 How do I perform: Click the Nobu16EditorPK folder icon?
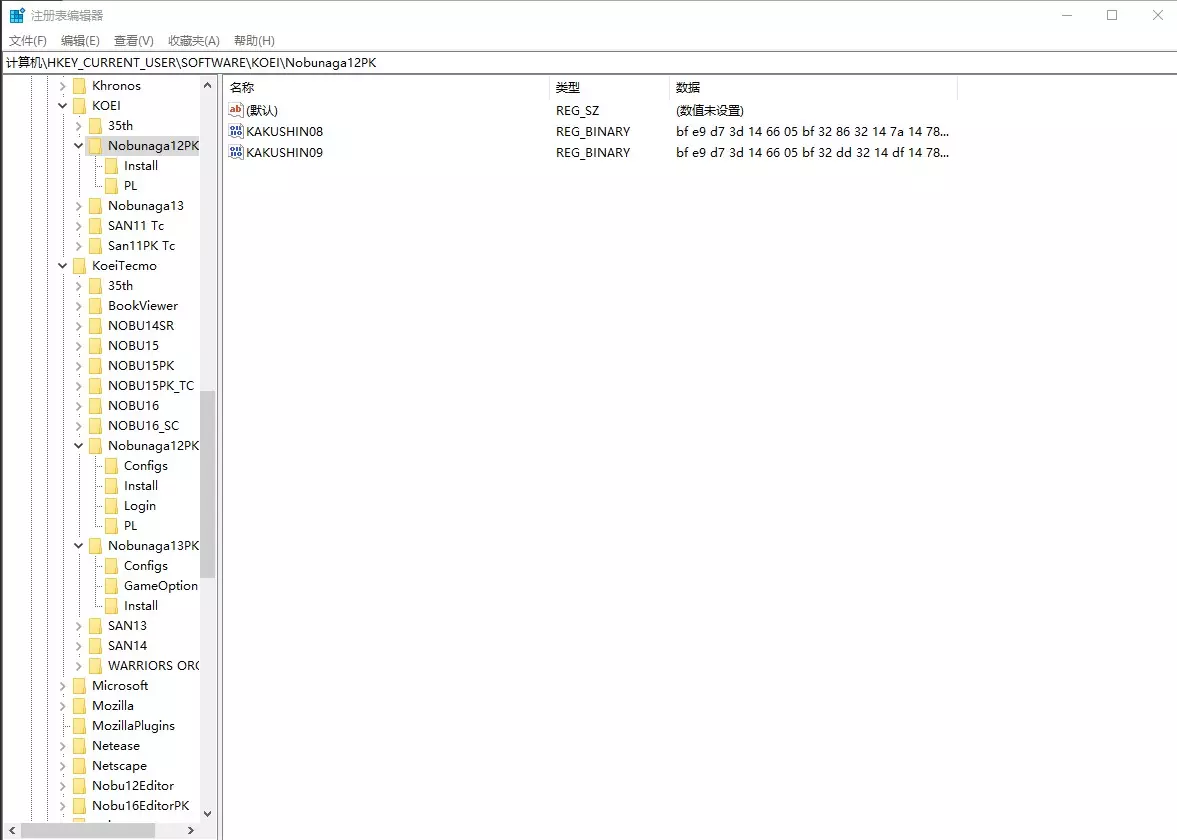pyautogui.click(x=80, y=806)
